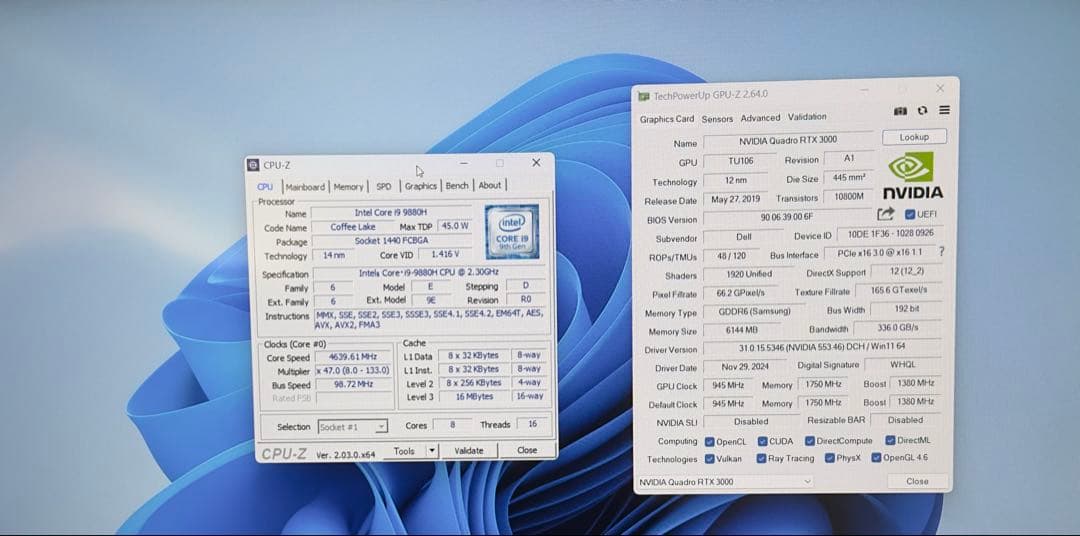Viewport: 1080px width, 536px height.
Task: Toggle the Vulkan checkbox
Action: [x=709, y=459]
